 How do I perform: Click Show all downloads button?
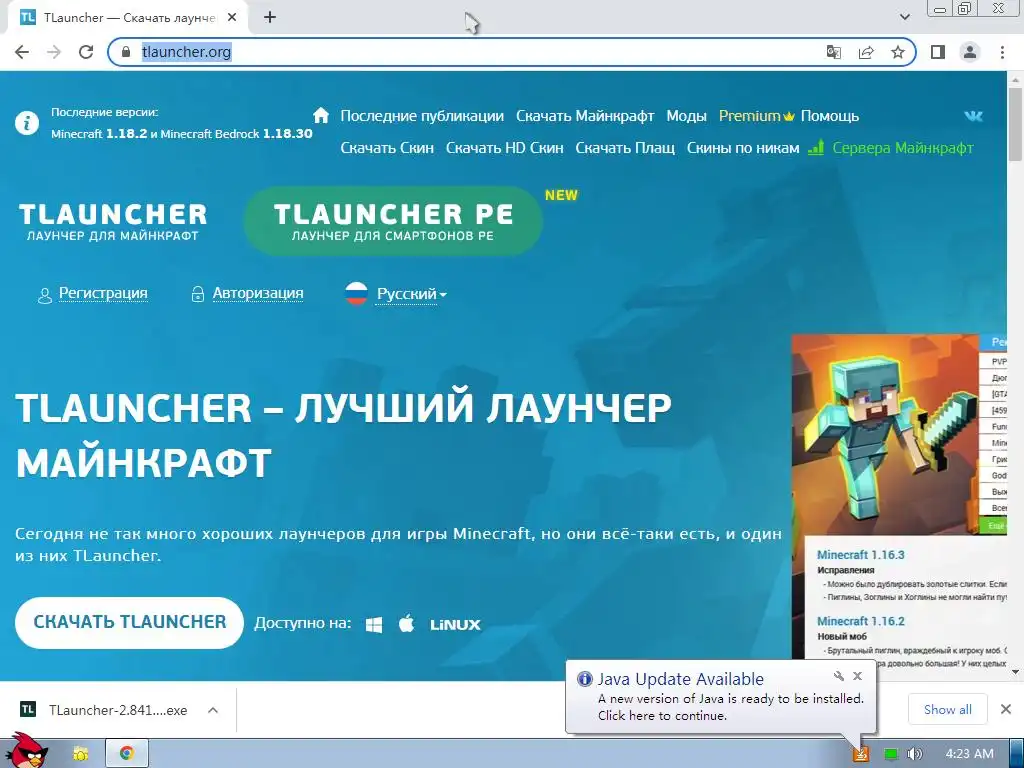point(948,710)
